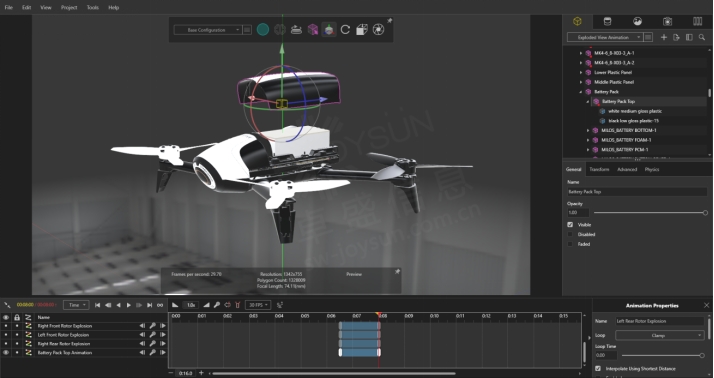Select MILOS_BATTERY FOAM-1 in the tree
Screen dimensions: 714x378
pyautogui.click(x=626, y=140)
